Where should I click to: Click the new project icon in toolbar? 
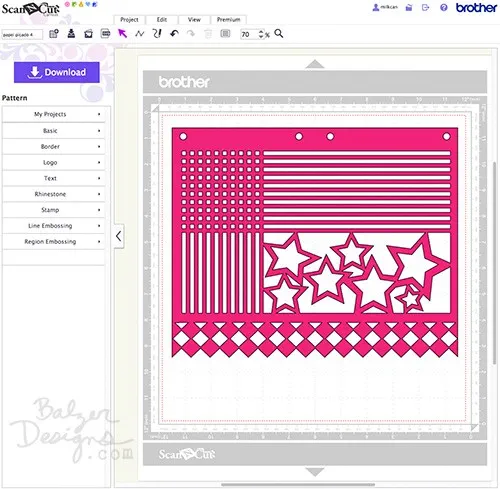tap(54, 34)
